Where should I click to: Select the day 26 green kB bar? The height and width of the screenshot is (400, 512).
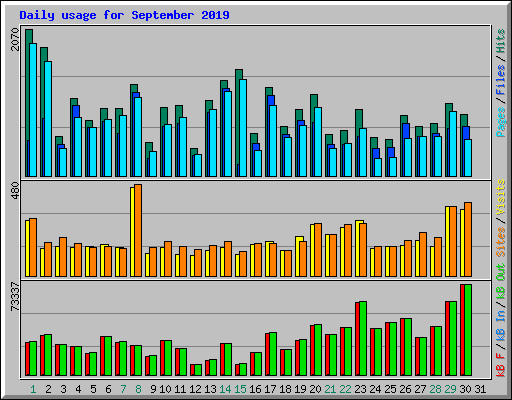coord(408,347)
